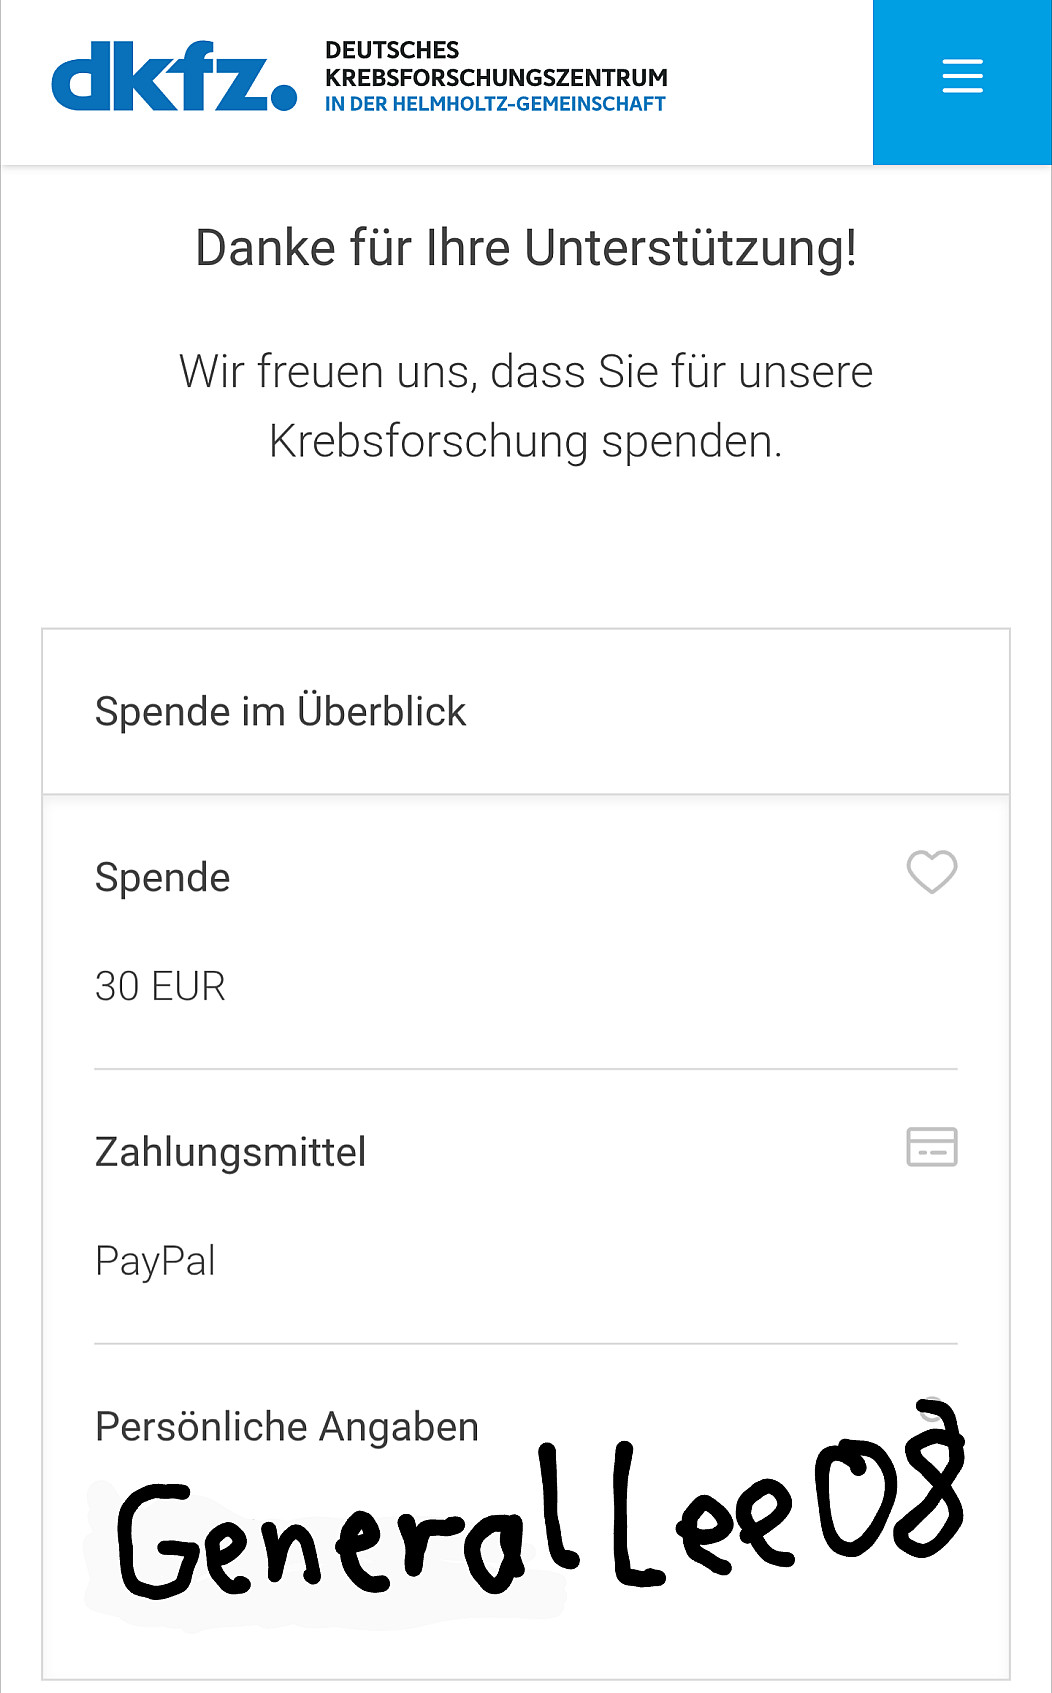Open the hamburger navigation menu

pyautogui.click(x=962, y=77)
